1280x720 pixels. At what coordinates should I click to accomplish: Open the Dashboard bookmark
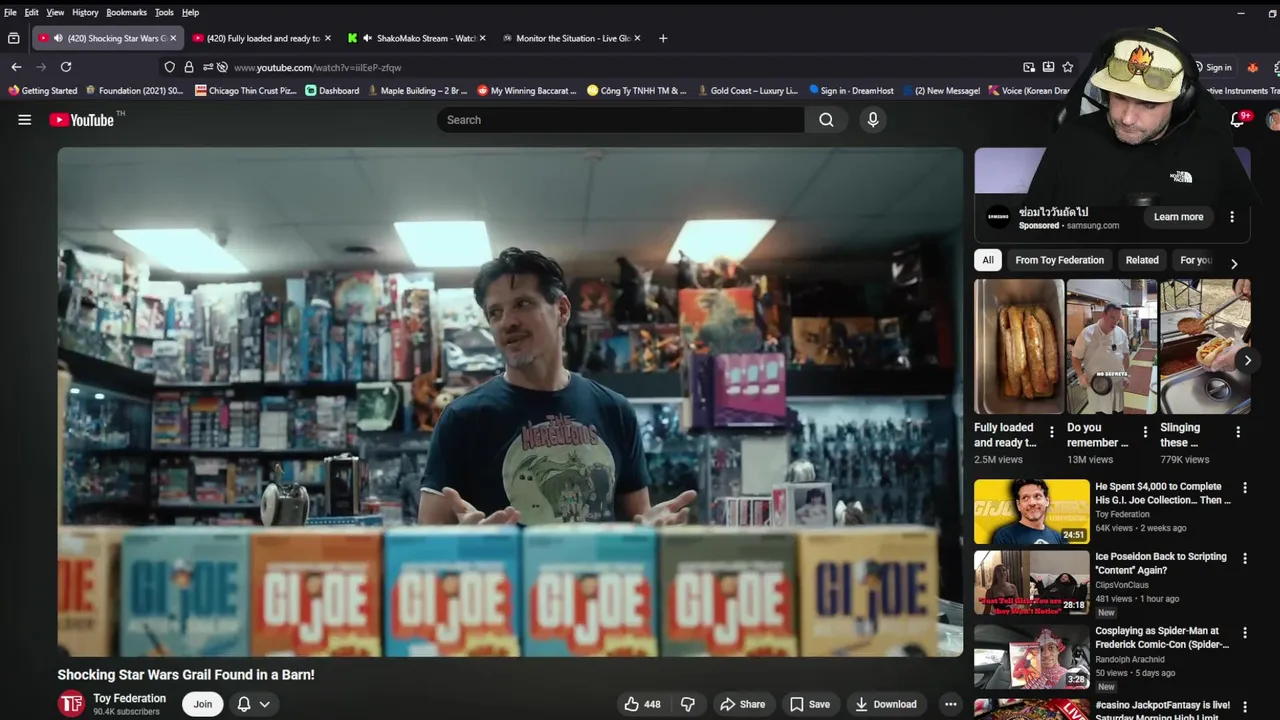click(332, 90)
